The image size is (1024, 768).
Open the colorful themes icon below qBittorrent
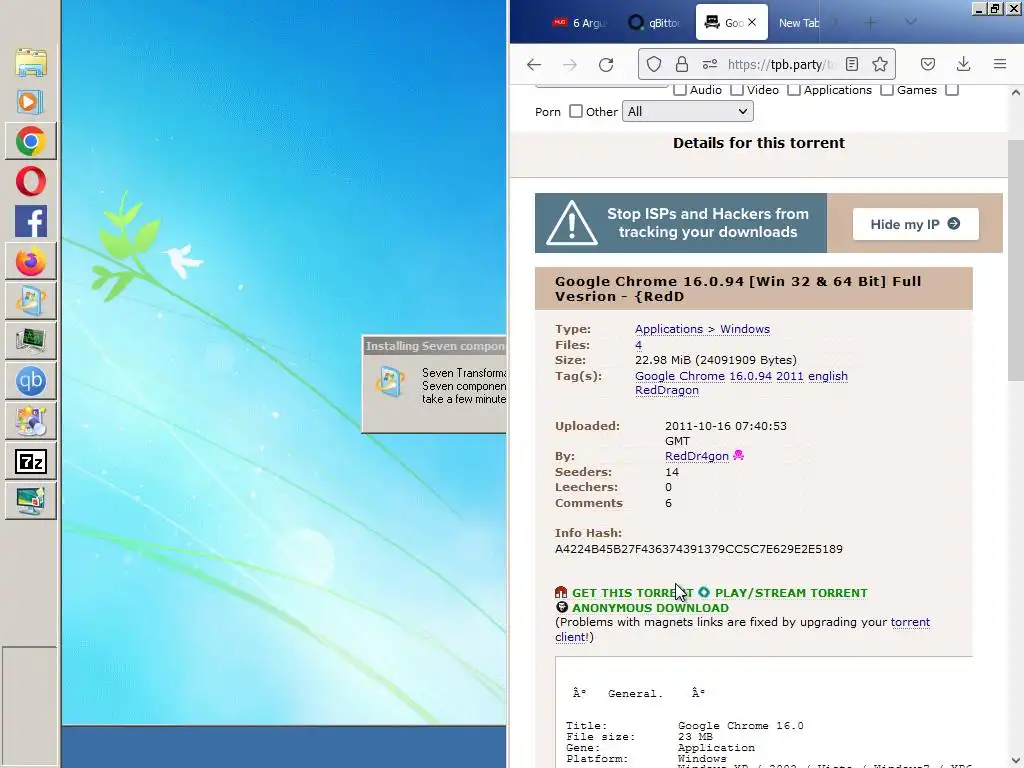click(31, 421)
